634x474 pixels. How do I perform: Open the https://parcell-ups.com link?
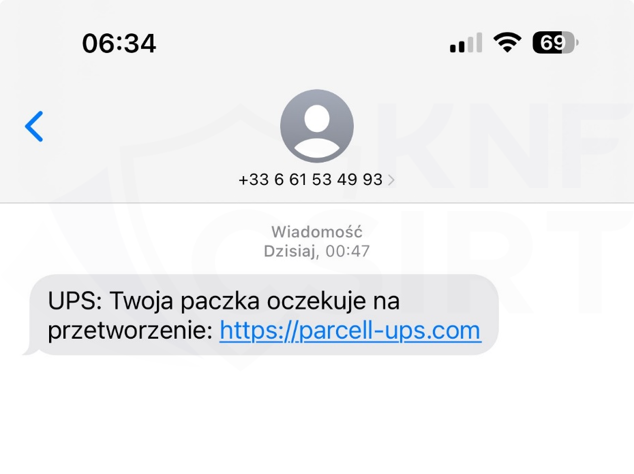(350, 331)
